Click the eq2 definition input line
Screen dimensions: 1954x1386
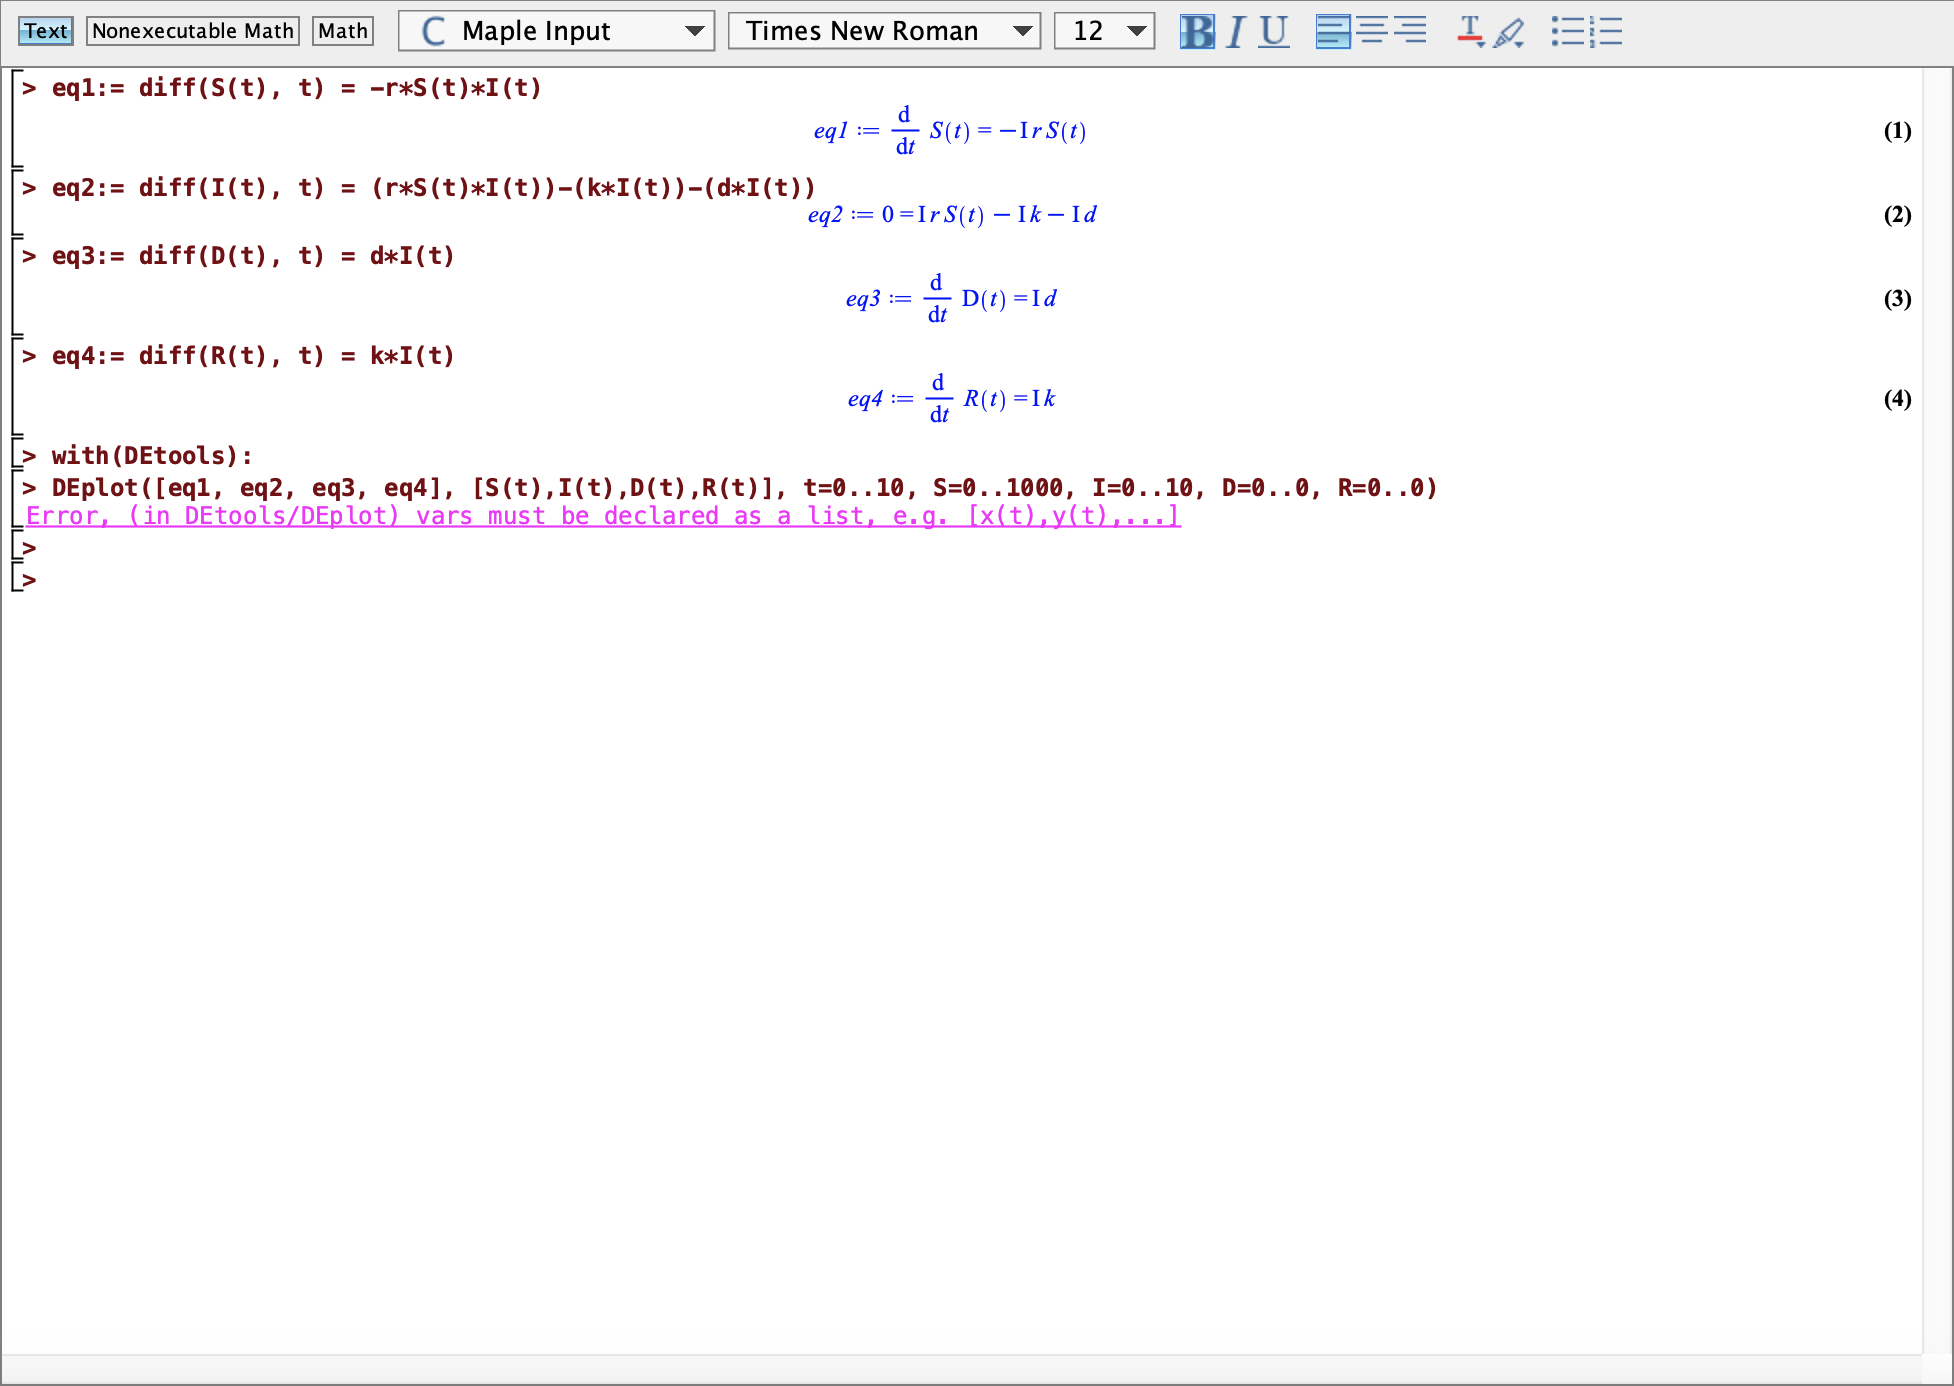[x=433, y=188]
